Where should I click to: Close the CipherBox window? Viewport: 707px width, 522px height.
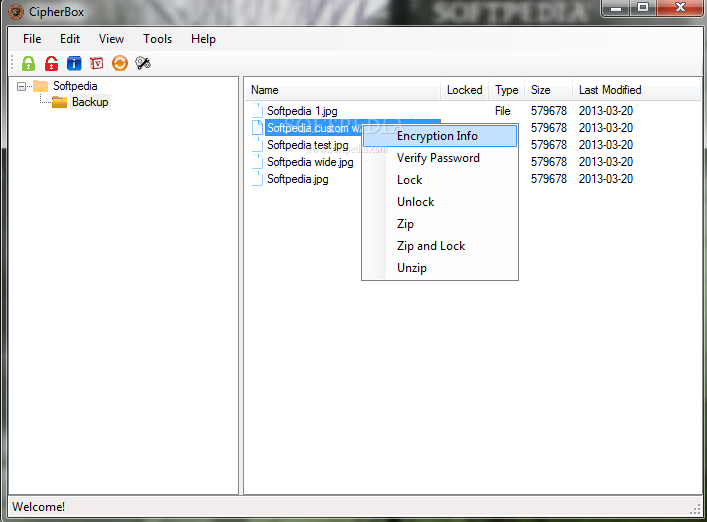[x=680, y=8]
